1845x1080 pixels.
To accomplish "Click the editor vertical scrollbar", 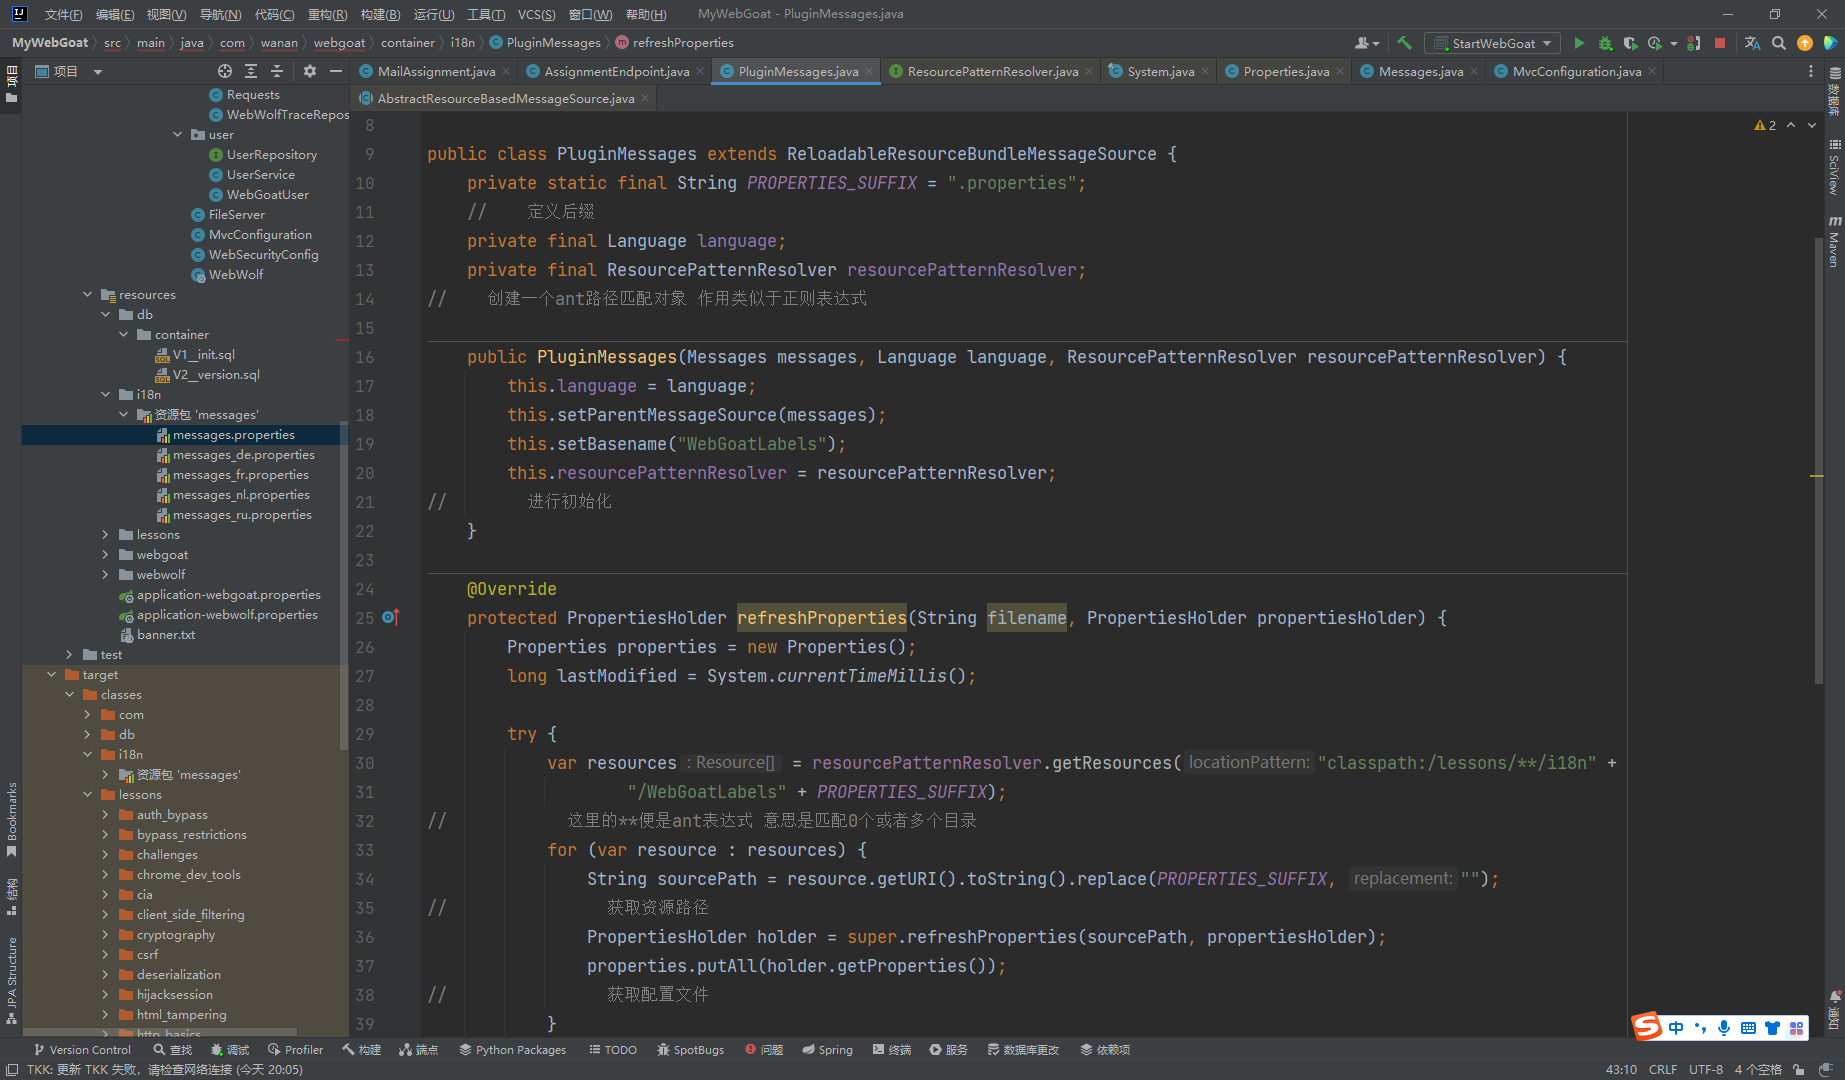I will pyautogui.click(x=1819, y=460).
